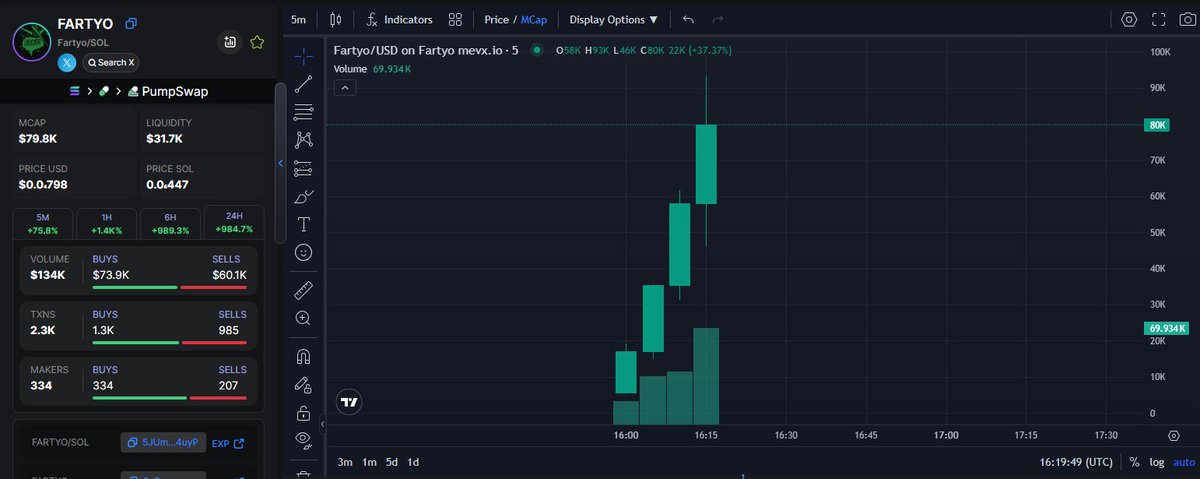
Task: Enter fullscreen chart mode
Action: tap(1159, 19)
